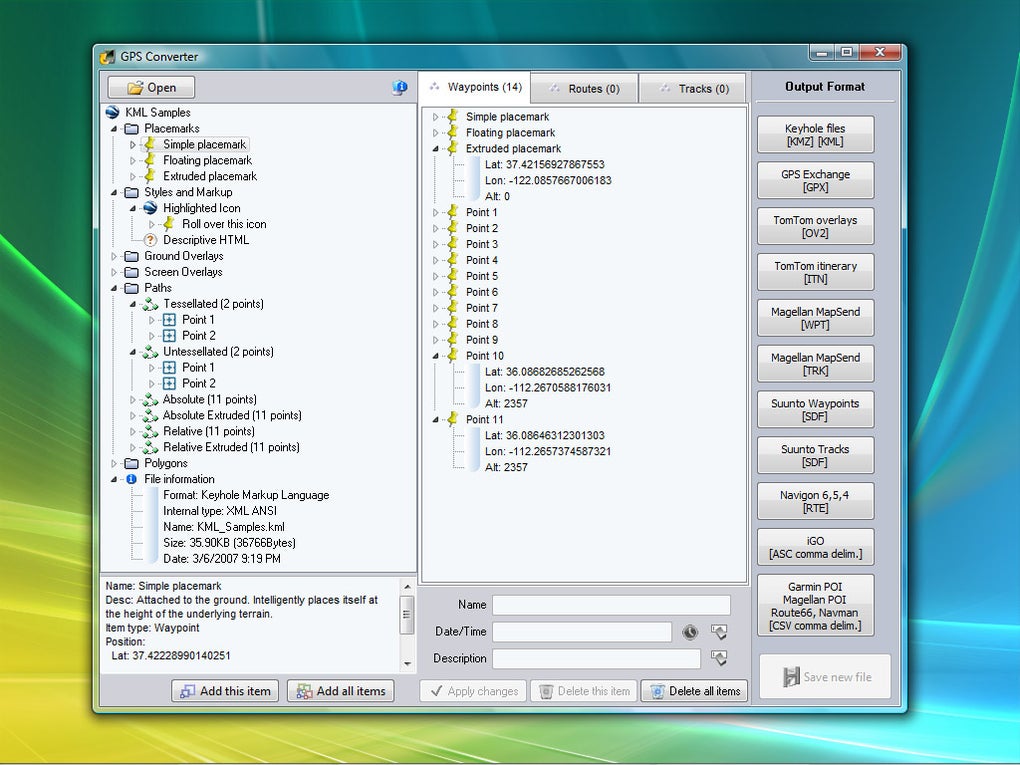Select 'Name: KML_Samples.kml' file info row
The width and height of the screenshot is (1020, 765).
point(223,527)
